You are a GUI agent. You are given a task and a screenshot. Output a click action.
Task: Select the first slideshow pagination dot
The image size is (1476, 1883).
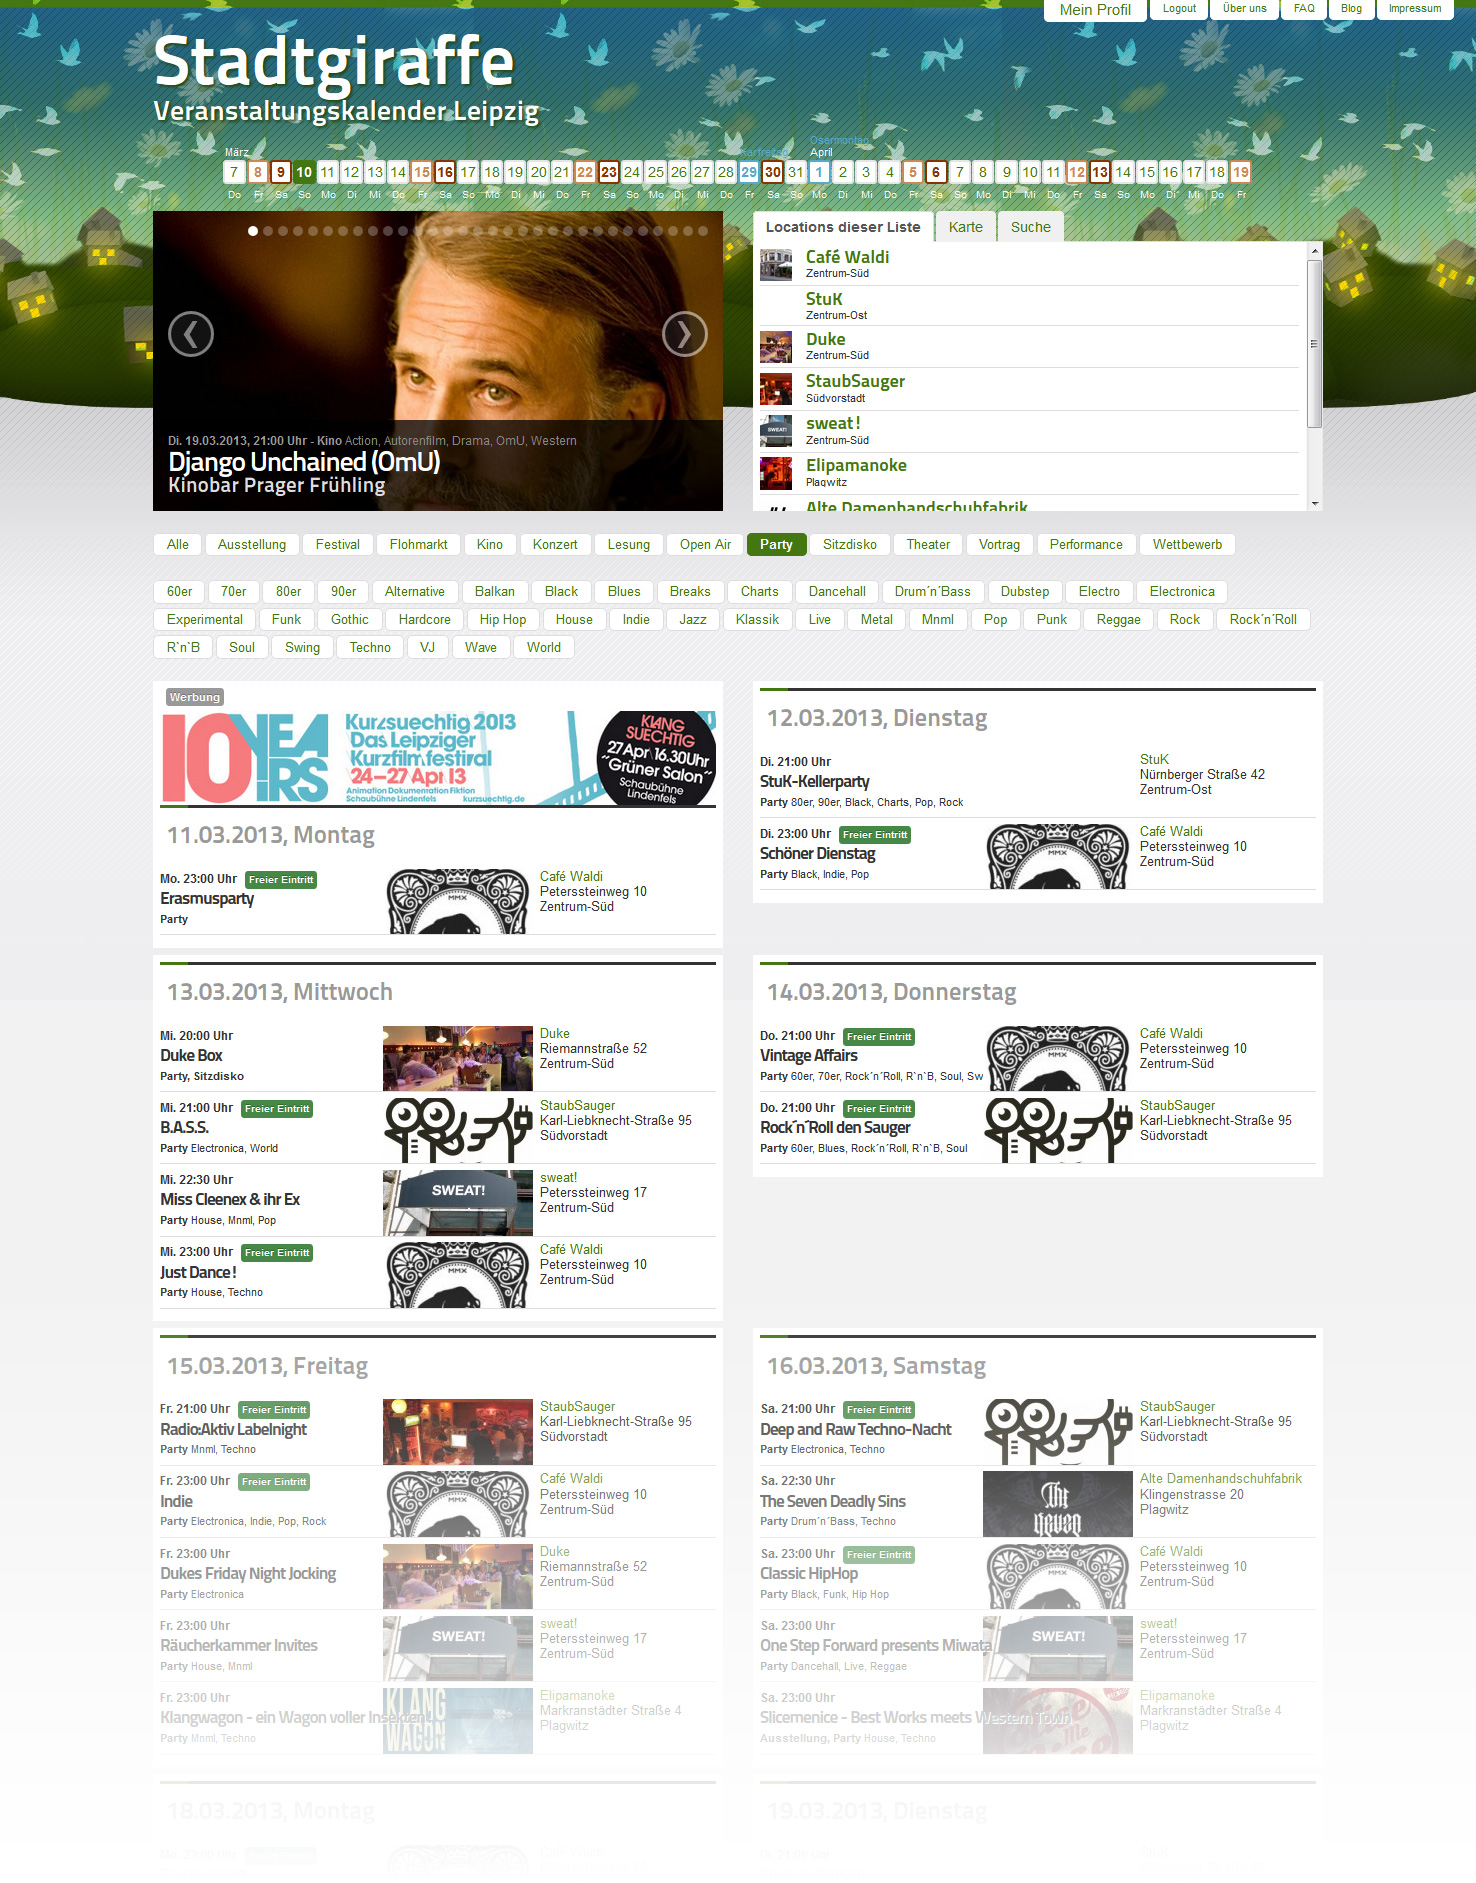point(253,231)
